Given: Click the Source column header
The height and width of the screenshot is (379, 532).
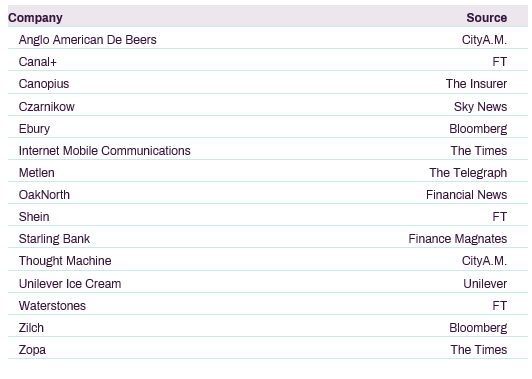Looking at the screenshot, I should tap(487, 18).
